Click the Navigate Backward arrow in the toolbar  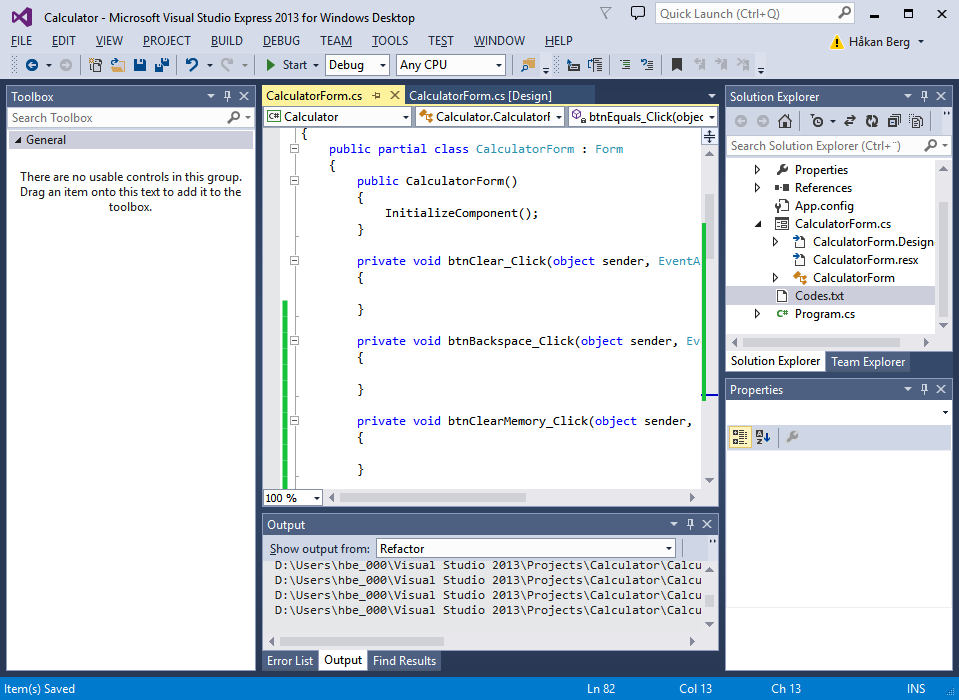[x=32, y=65]
